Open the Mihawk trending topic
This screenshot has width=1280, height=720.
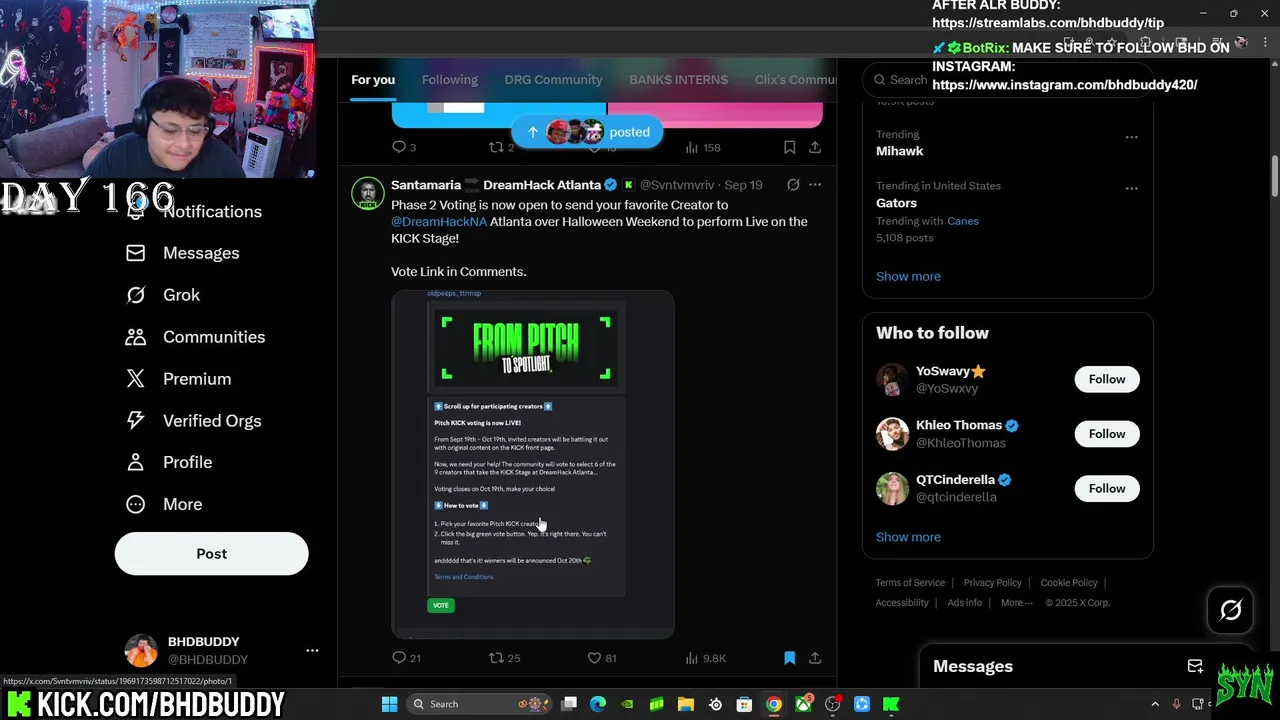(900, 151)
